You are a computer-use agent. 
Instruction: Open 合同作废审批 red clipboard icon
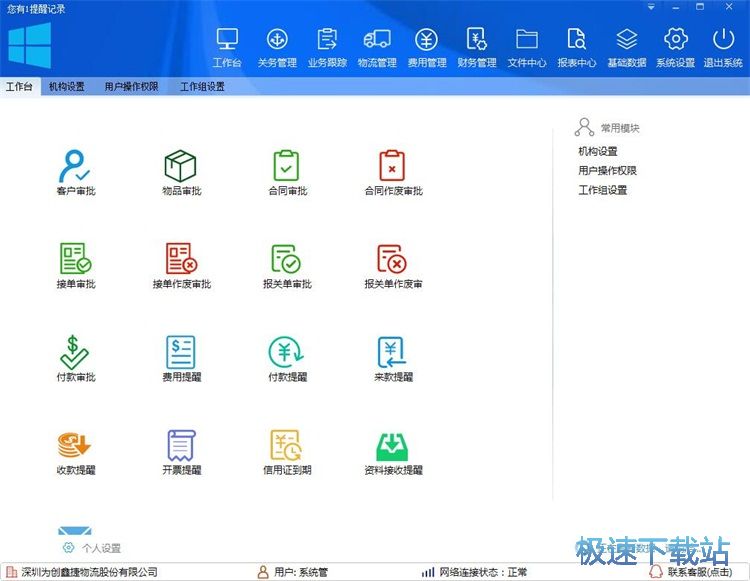click(392, 166)
